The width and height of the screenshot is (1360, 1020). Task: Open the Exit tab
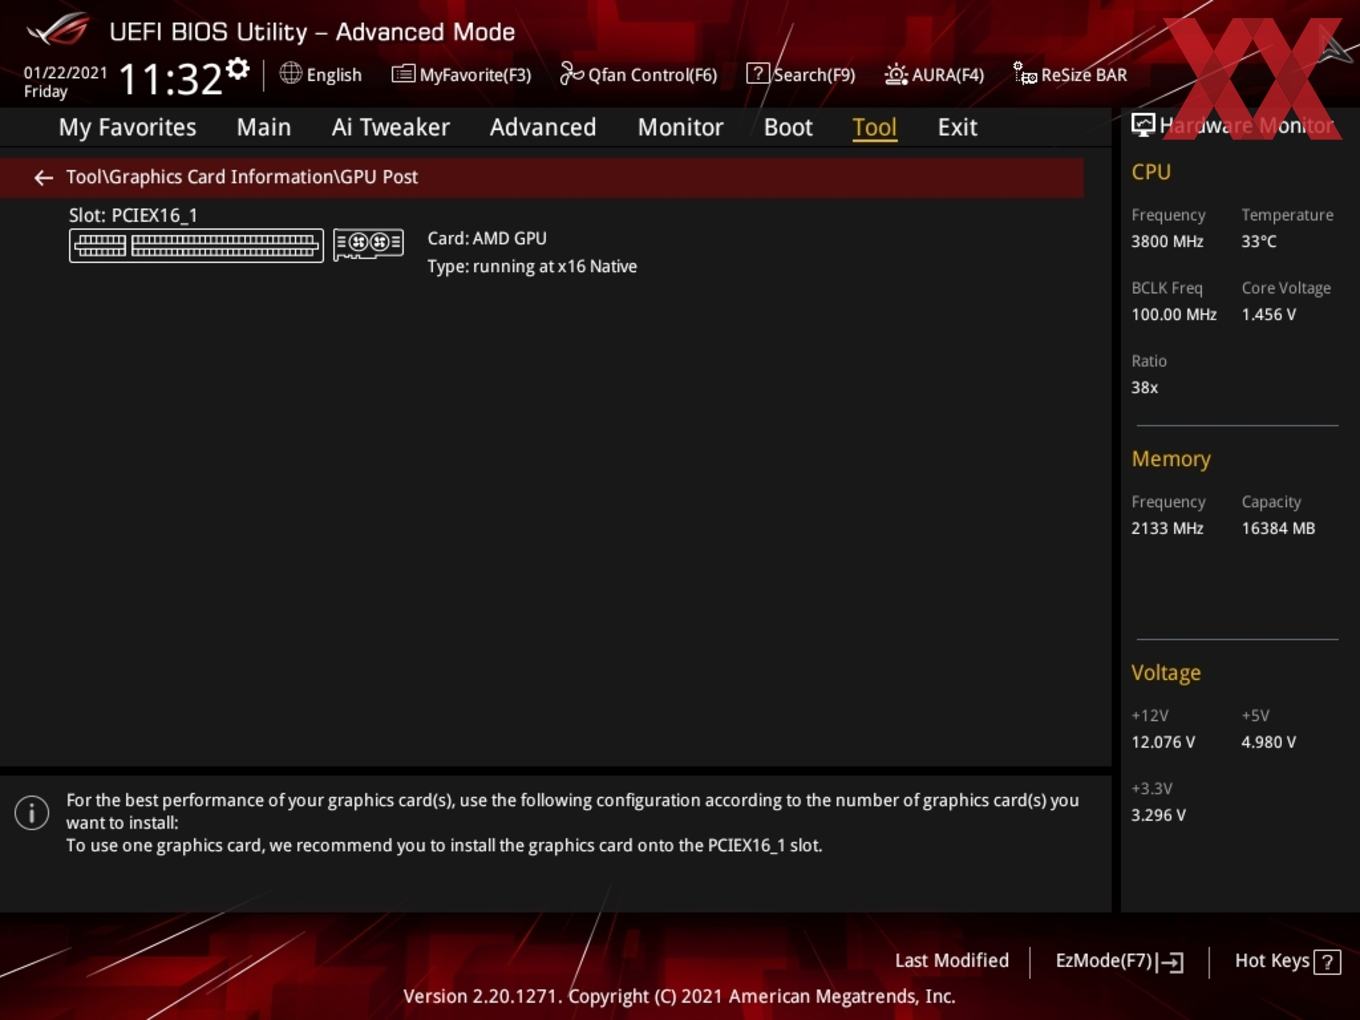(x=957, y=127)
